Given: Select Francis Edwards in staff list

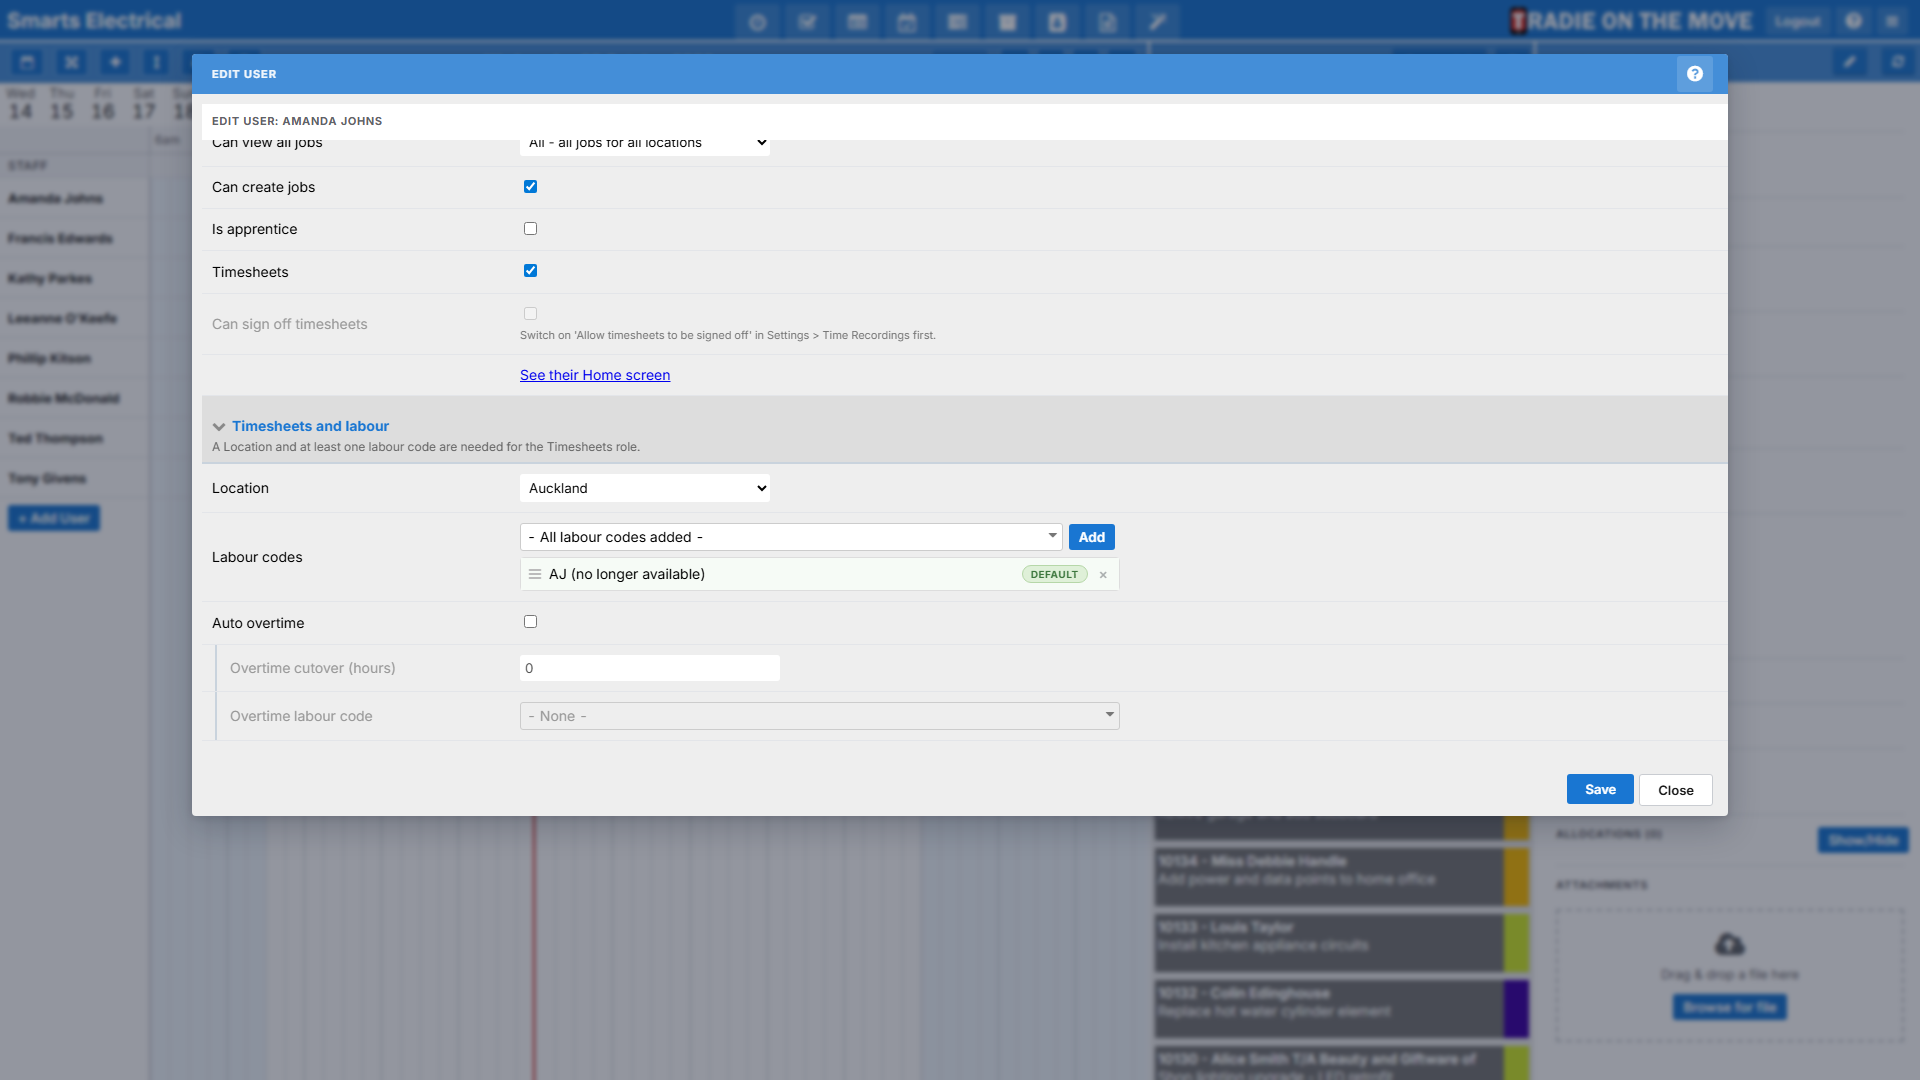Looking at the screenshot, I should click(60, 238).
